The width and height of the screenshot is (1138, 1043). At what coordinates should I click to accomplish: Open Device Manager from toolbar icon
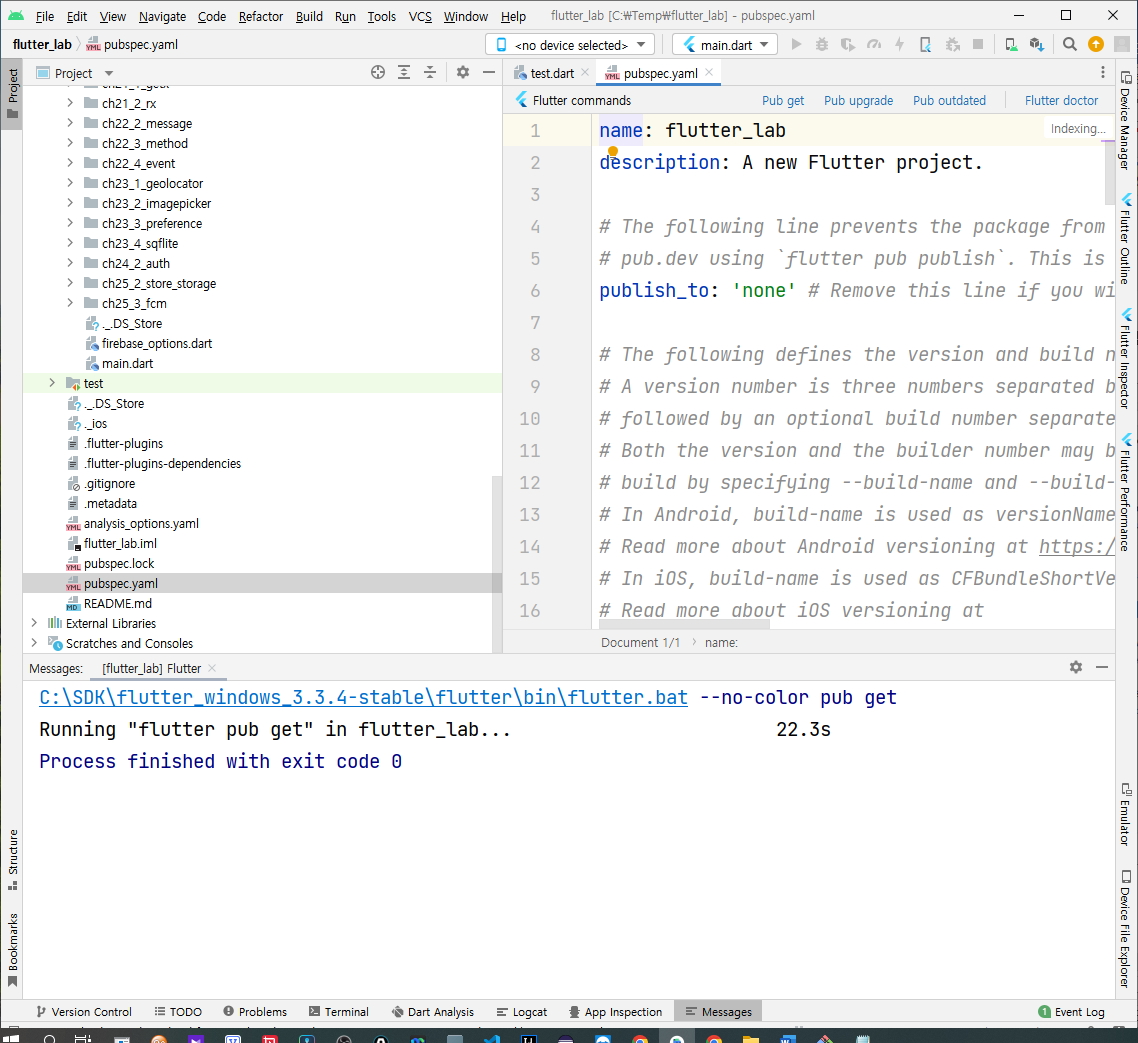tap(1011, 44)
